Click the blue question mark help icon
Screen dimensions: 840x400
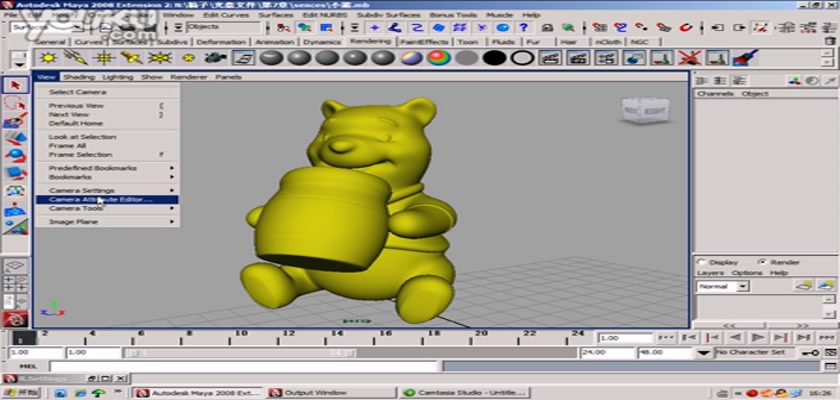523,28
